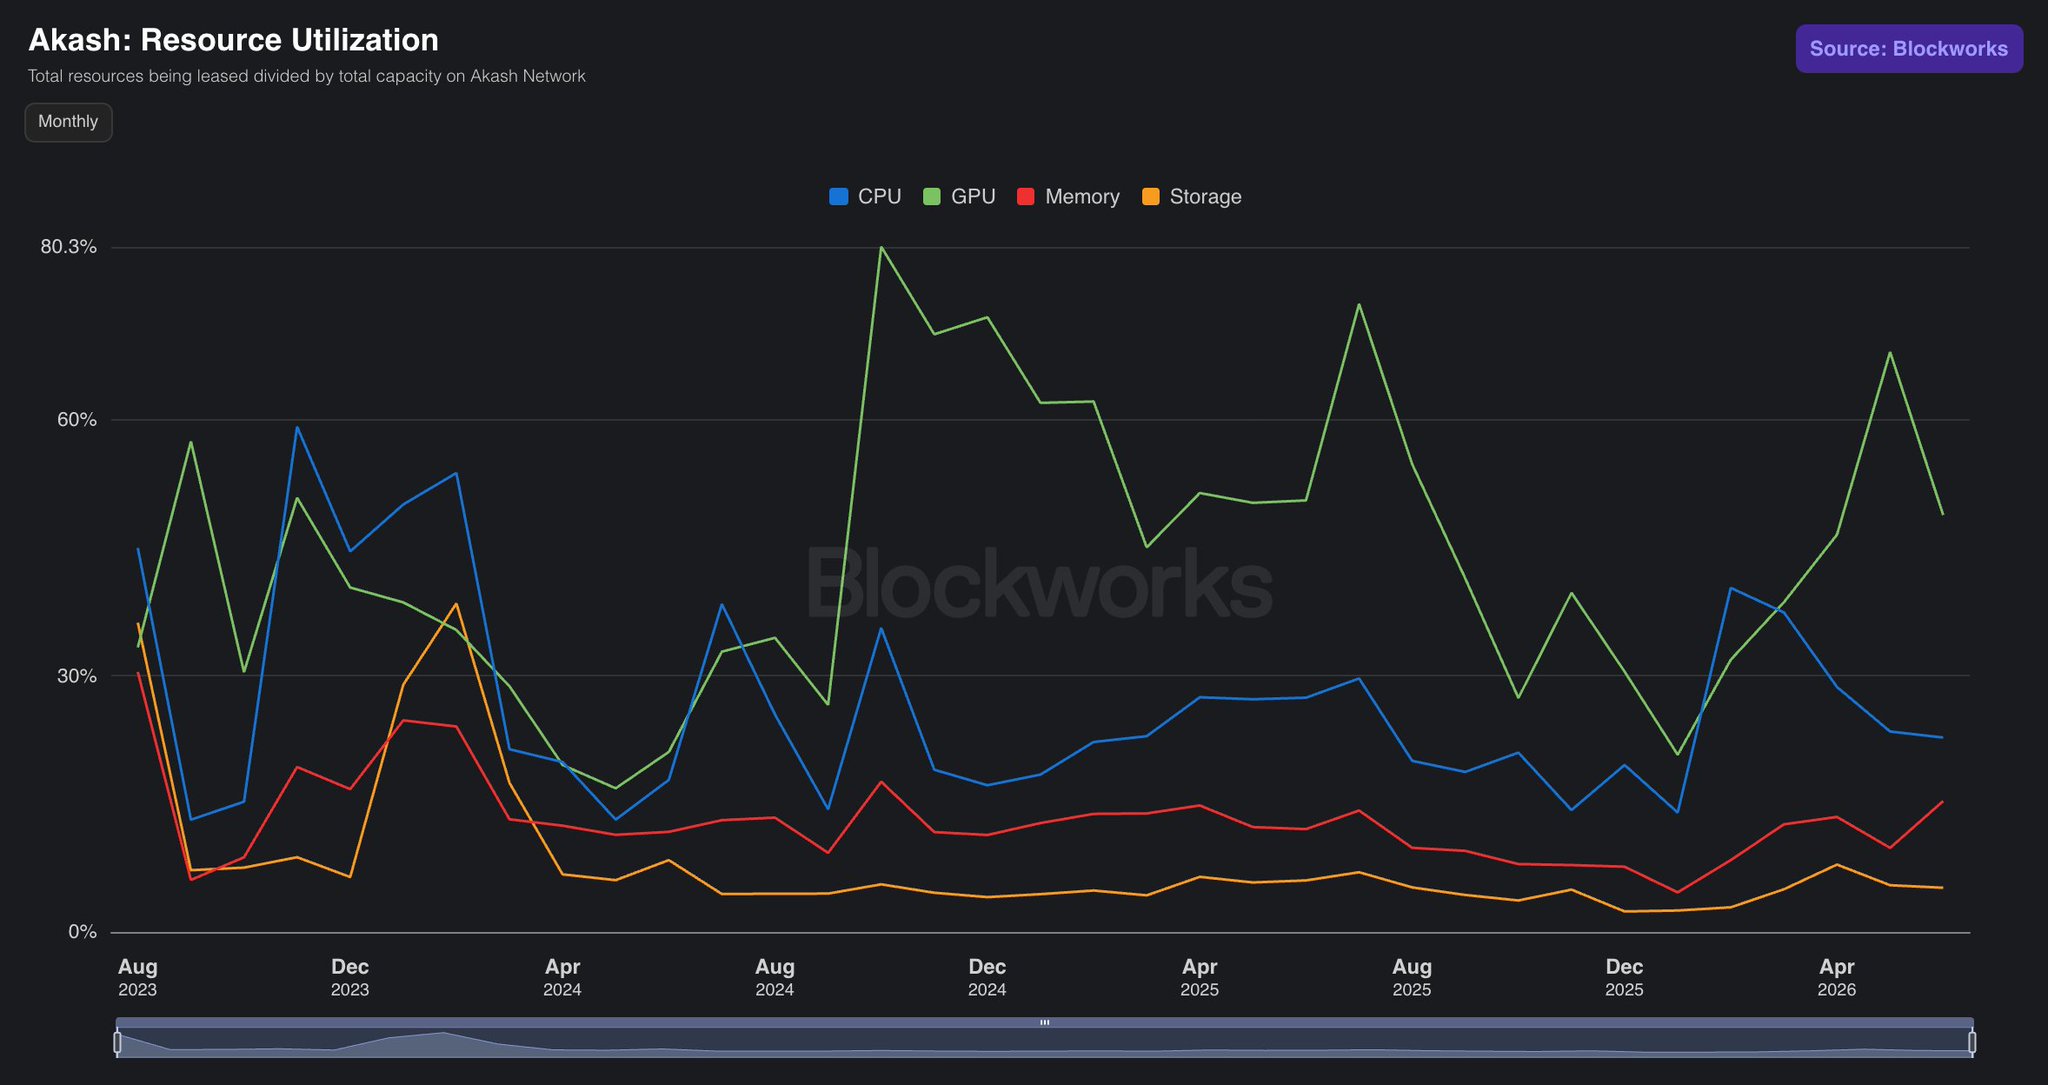Image resolution: width=2048 pixels, height=1085 pixels.
Task: Toggle the CPU series legend label
Action: coord(880,197)
